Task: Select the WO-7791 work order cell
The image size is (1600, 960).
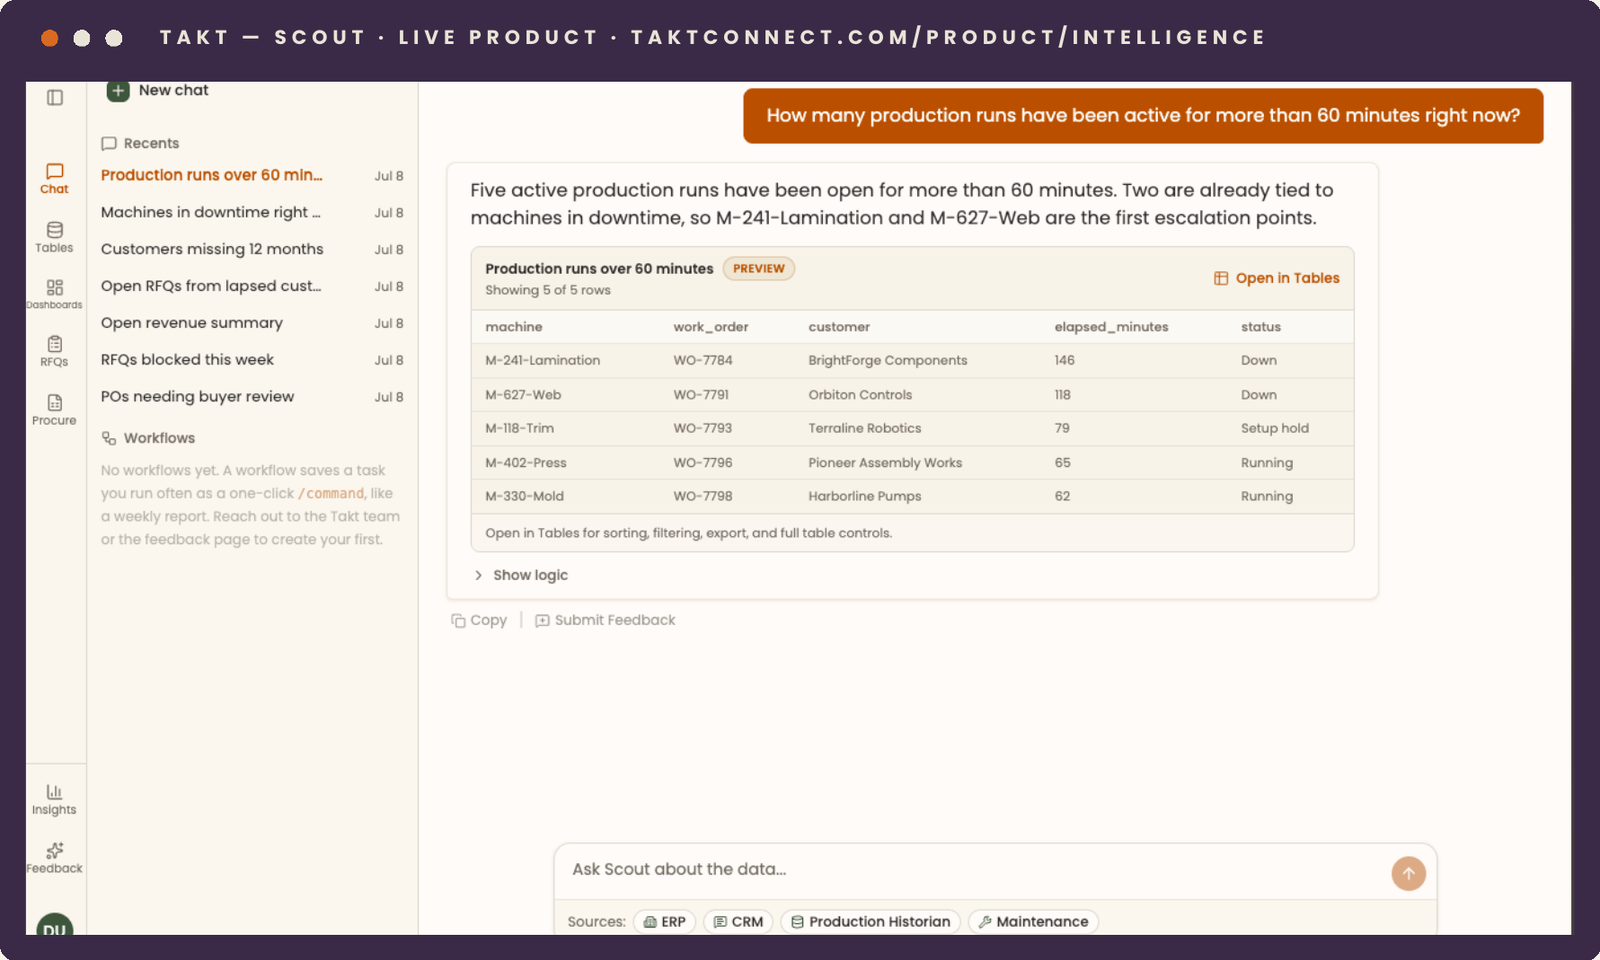Action: (x=701, y=395)
